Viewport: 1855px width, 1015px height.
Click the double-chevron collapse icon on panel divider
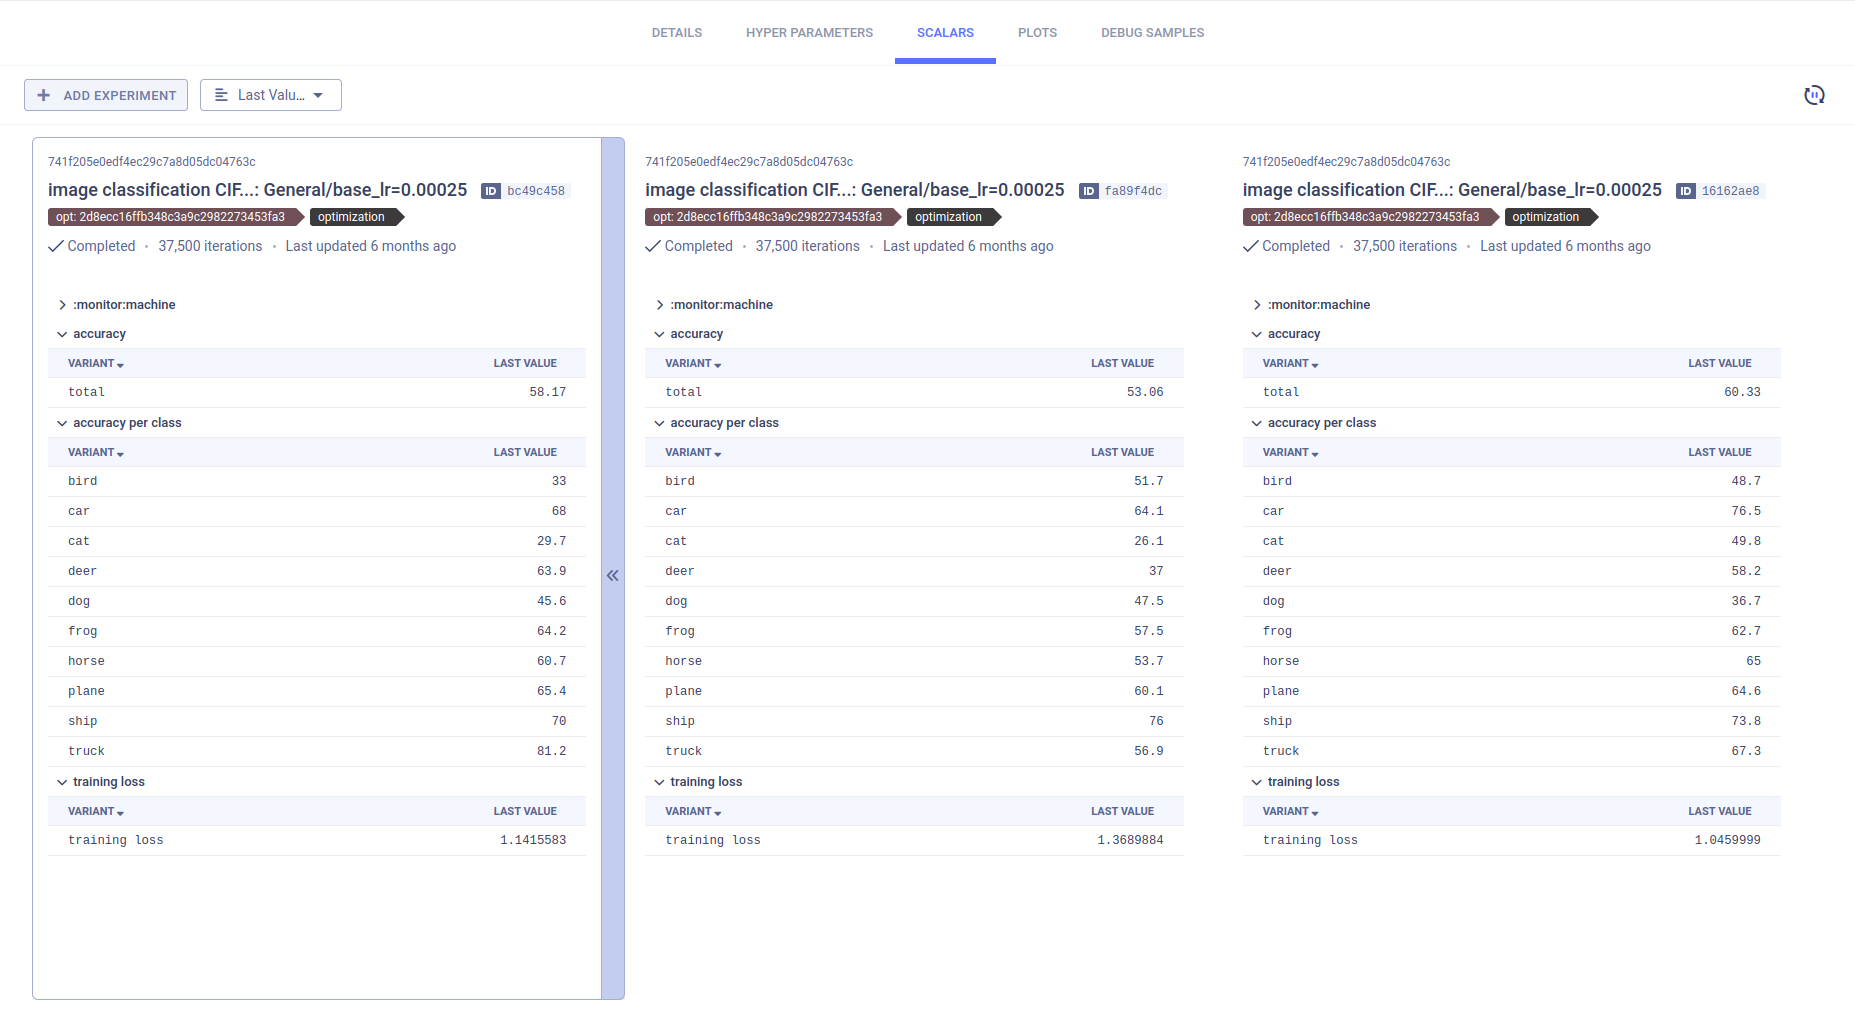pyautogui.click(x=613, y=575)
